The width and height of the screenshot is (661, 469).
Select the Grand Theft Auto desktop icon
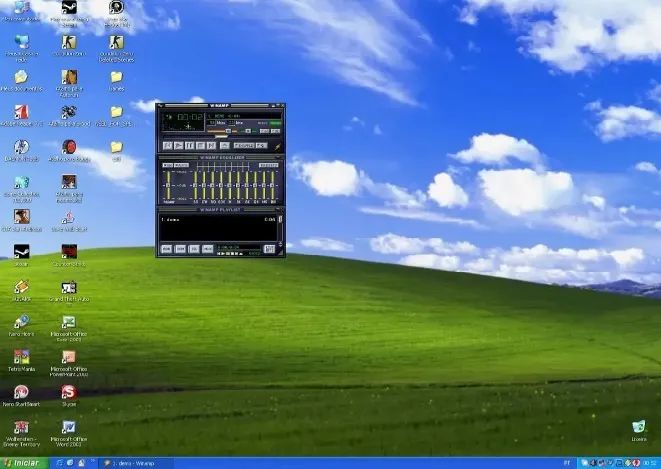(x=69, y=291)
